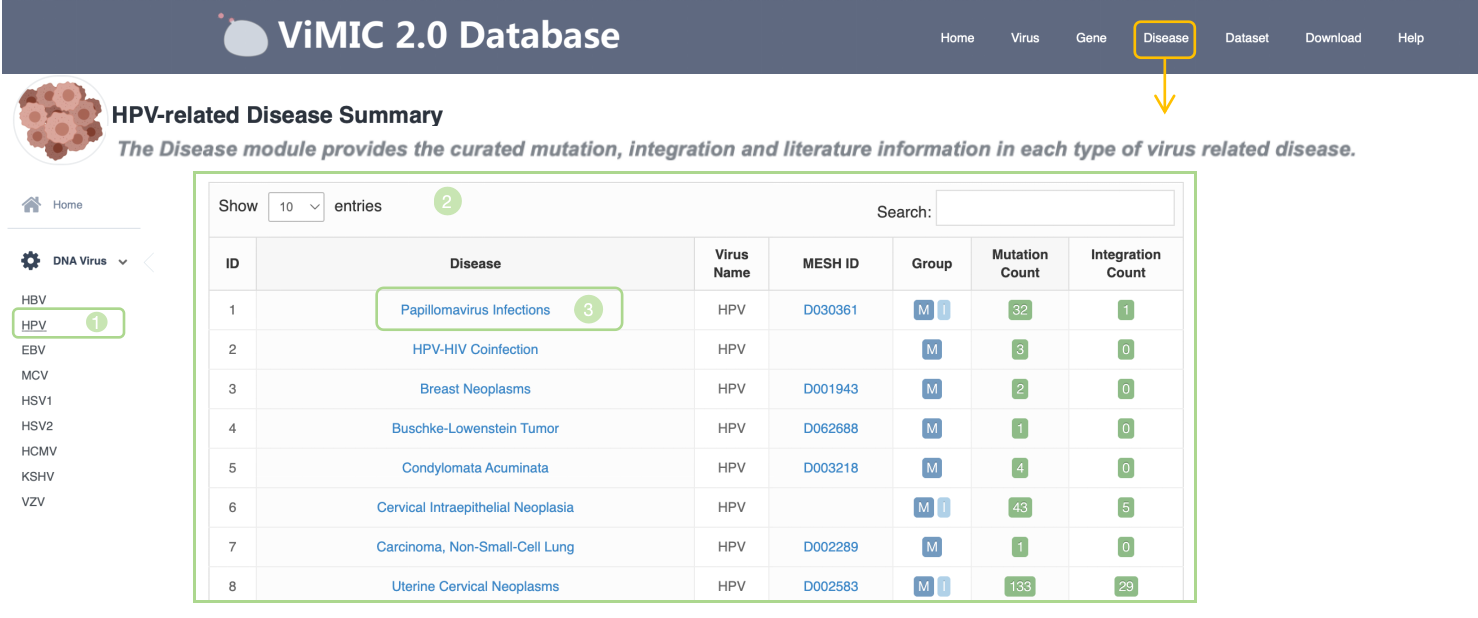Image resolution: width=1478 pixels, height=618 pixels.
Task: Open the Disease menu in the top navigation
Action: tap(1165, 38)
